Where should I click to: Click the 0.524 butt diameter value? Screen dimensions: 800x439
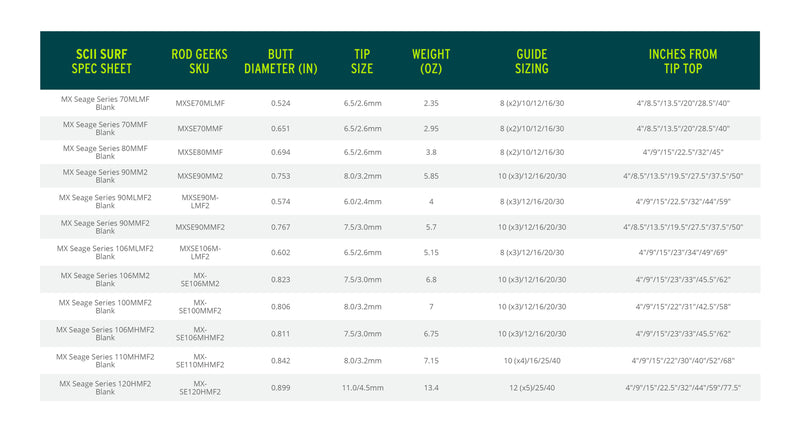(x=280, y=102)
